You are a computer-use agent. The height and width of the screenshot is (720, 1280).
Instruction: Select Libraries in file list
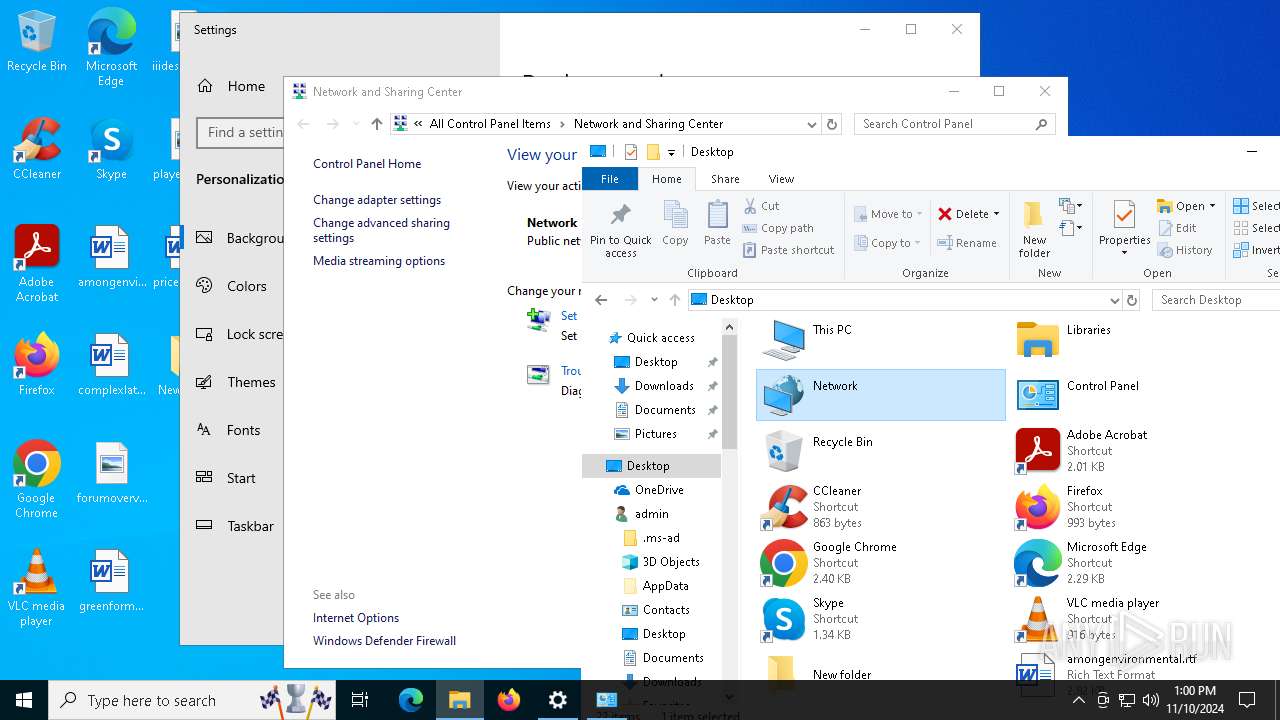tap(1136, 339)
